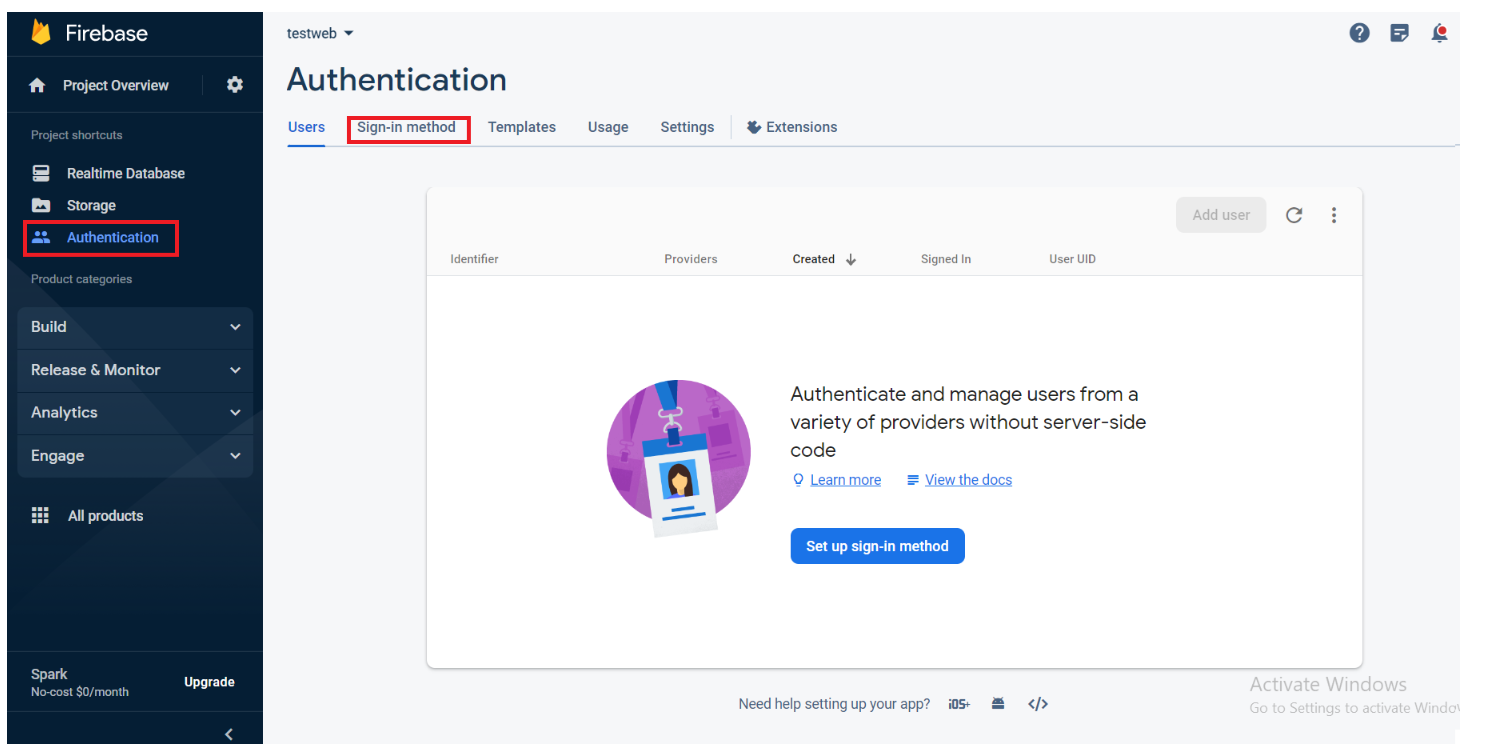Open the Learn more link
The width and height of the screenshot is (1485, 748).
[845, 480]
